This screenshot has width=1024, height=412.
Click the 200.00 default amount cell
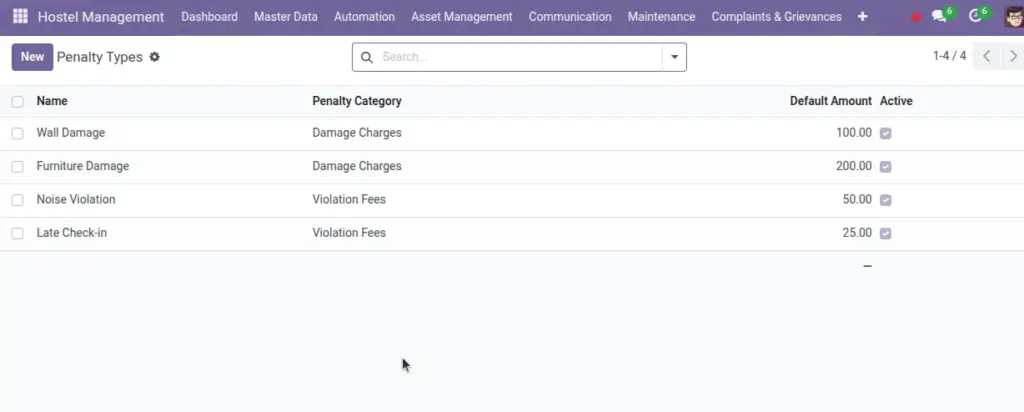click(854, 166)
